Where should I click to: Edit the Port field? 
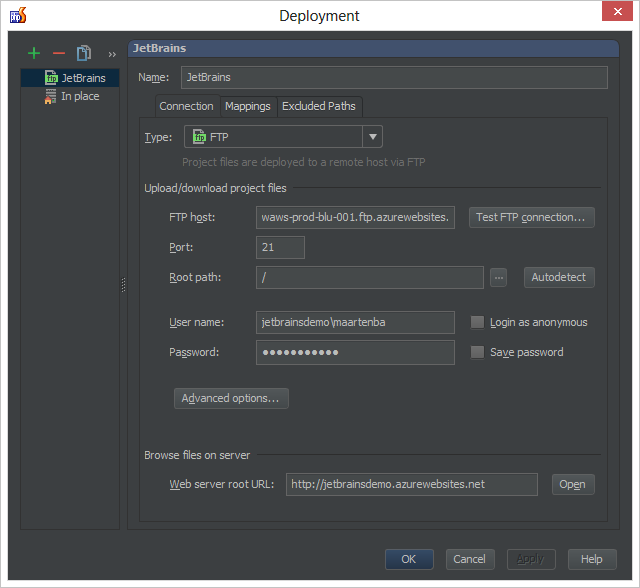[x=280, y=247]
